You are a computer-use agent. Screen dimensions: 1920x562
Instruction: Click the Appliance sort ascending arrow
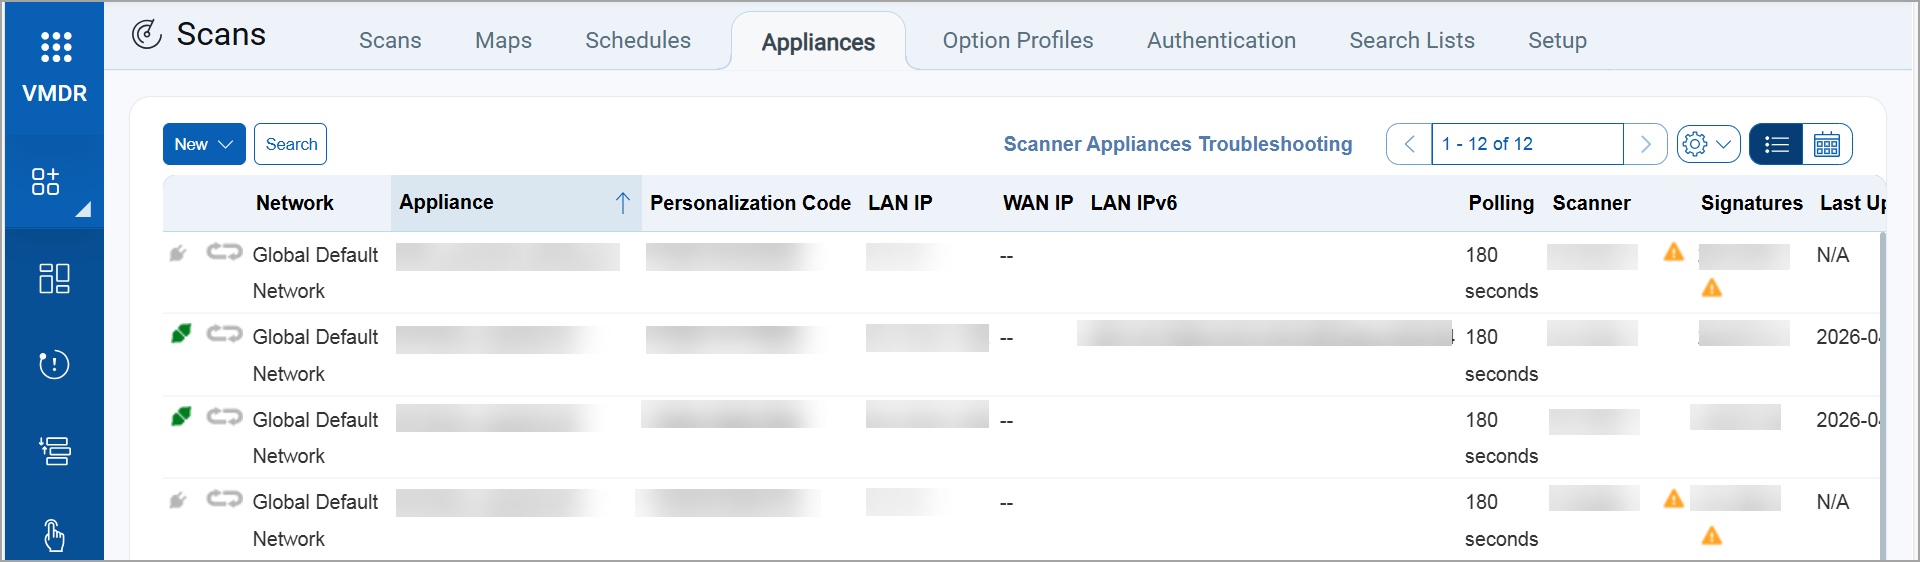[x=622, y=203]
